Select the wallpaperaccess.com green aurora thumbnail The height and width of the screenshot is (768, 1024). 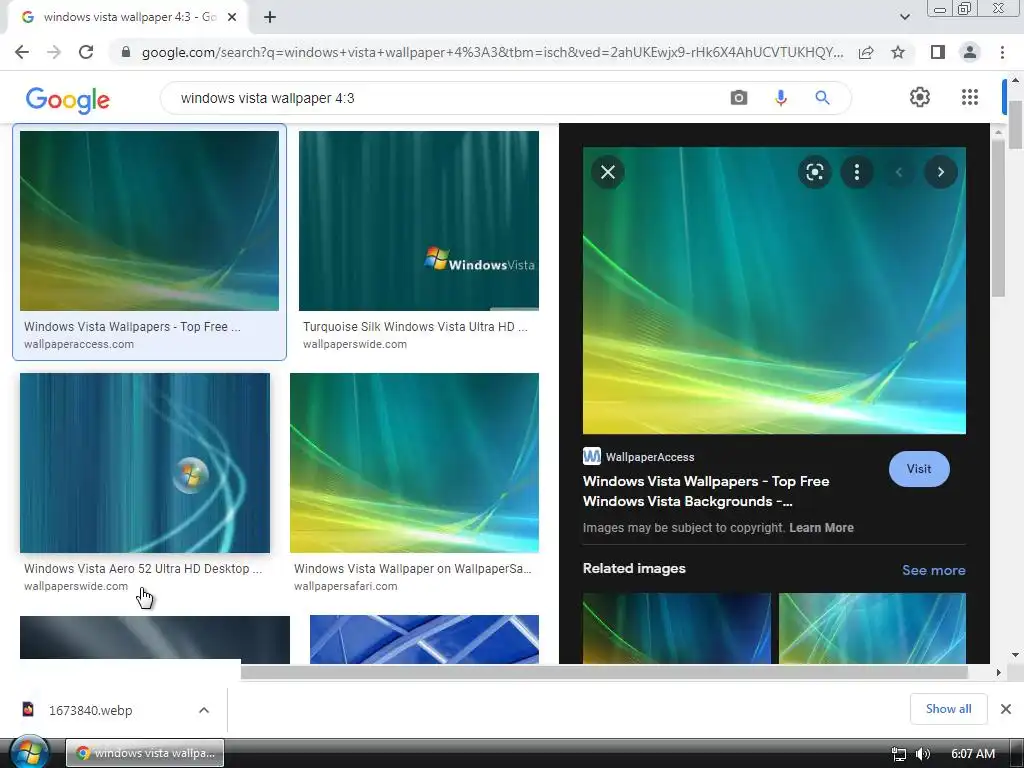point(150,221)
